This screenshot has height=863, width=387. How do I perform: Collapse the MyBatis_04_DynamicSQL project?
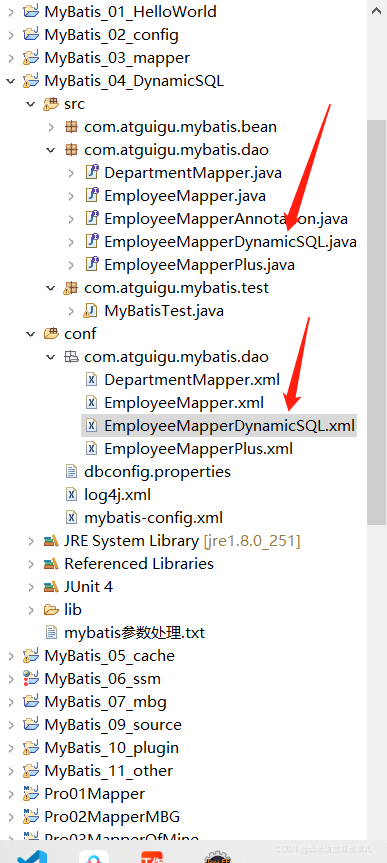(x=10, y=81)
